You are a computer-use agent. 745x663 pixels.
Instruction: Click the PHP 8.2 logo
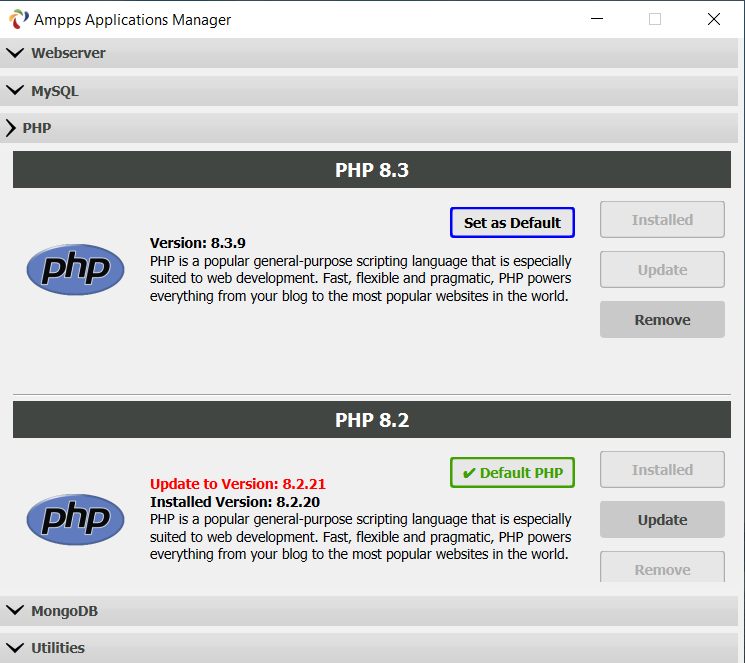click(x=76, y=519)
